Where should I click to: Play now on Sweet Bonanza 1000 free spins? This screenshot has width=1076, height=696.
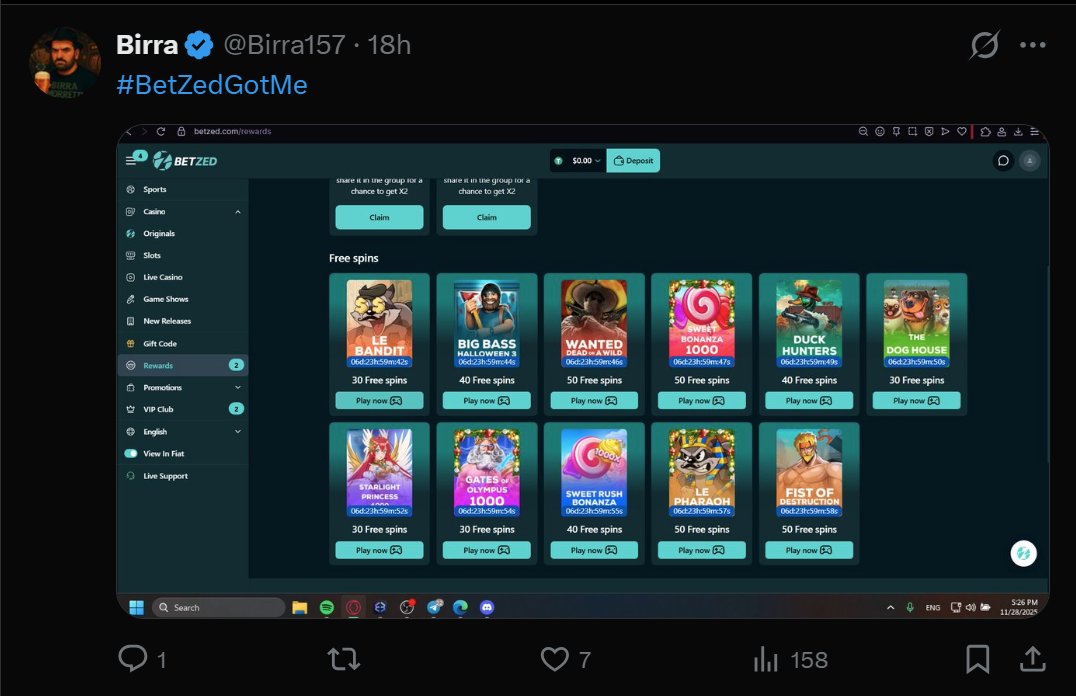[701, 399]
